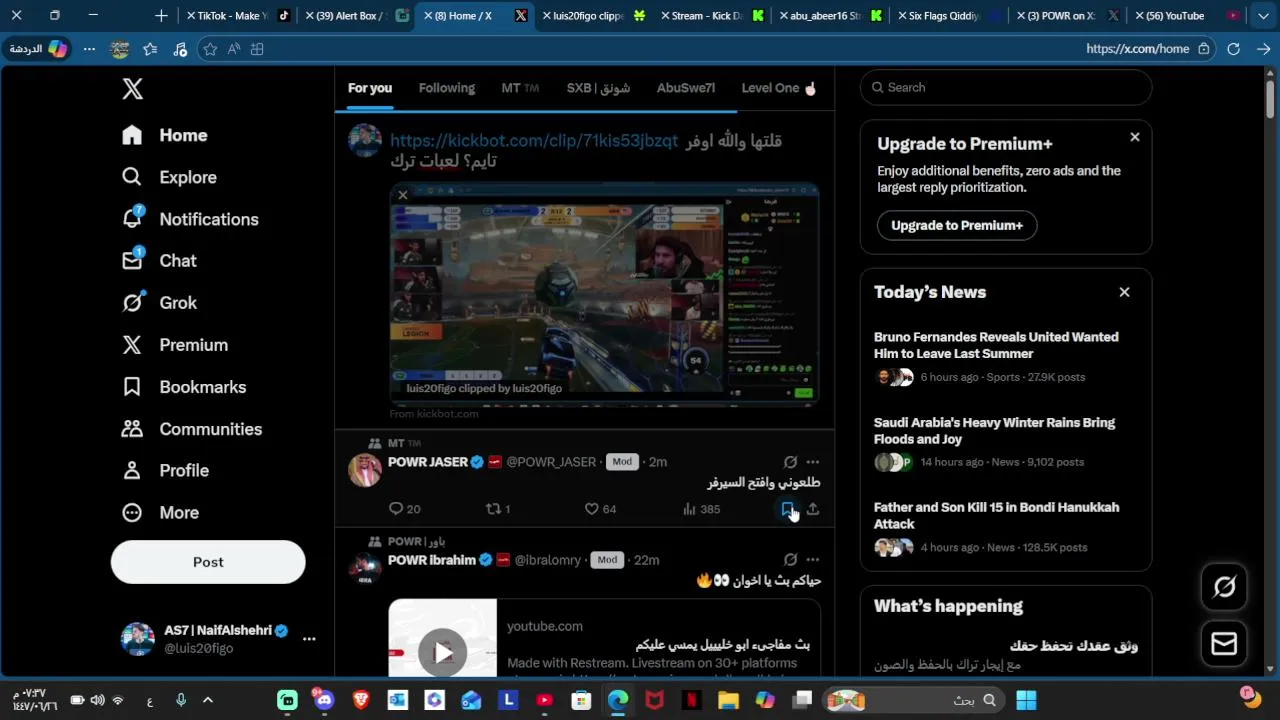Image resolution: width=1280 pixels, height=720 pixels.
Task: Open Notifications in the sidebar
Action: (x=190, y=219)
